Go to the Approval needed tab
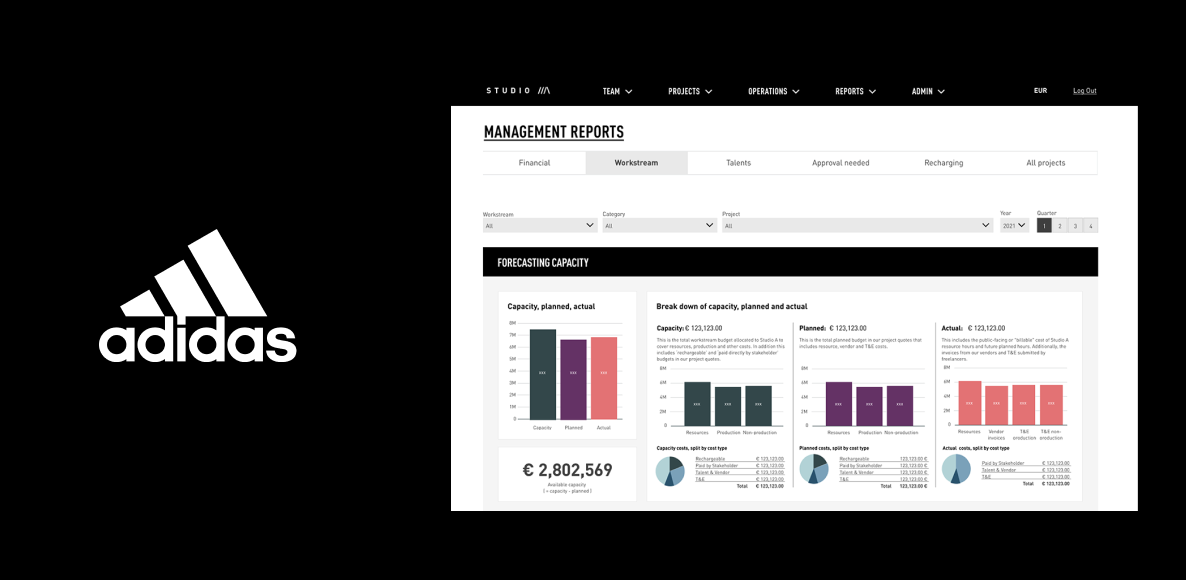The image size is (1186, 580). [840, 163]
